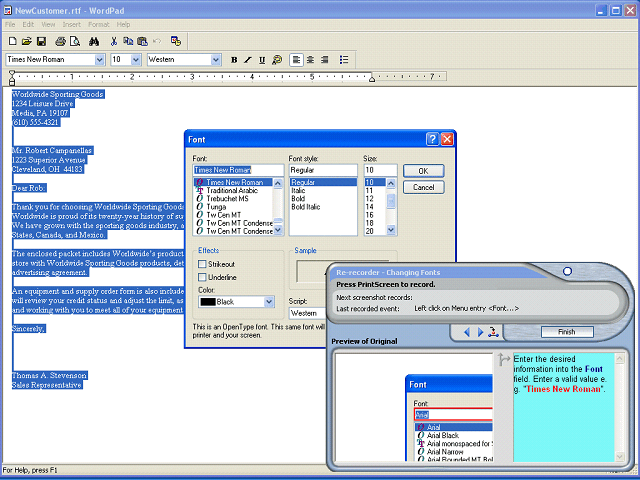640x480 pixels.
Task: Click the Print toolbar icon
Action: coord(61,41)
